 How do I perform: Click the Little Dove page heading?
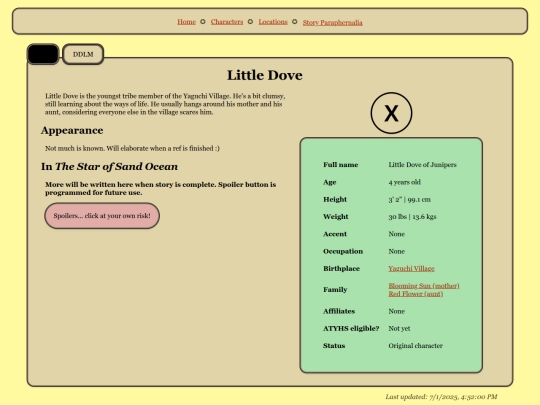pyautogui.click(x=264, y=75)
